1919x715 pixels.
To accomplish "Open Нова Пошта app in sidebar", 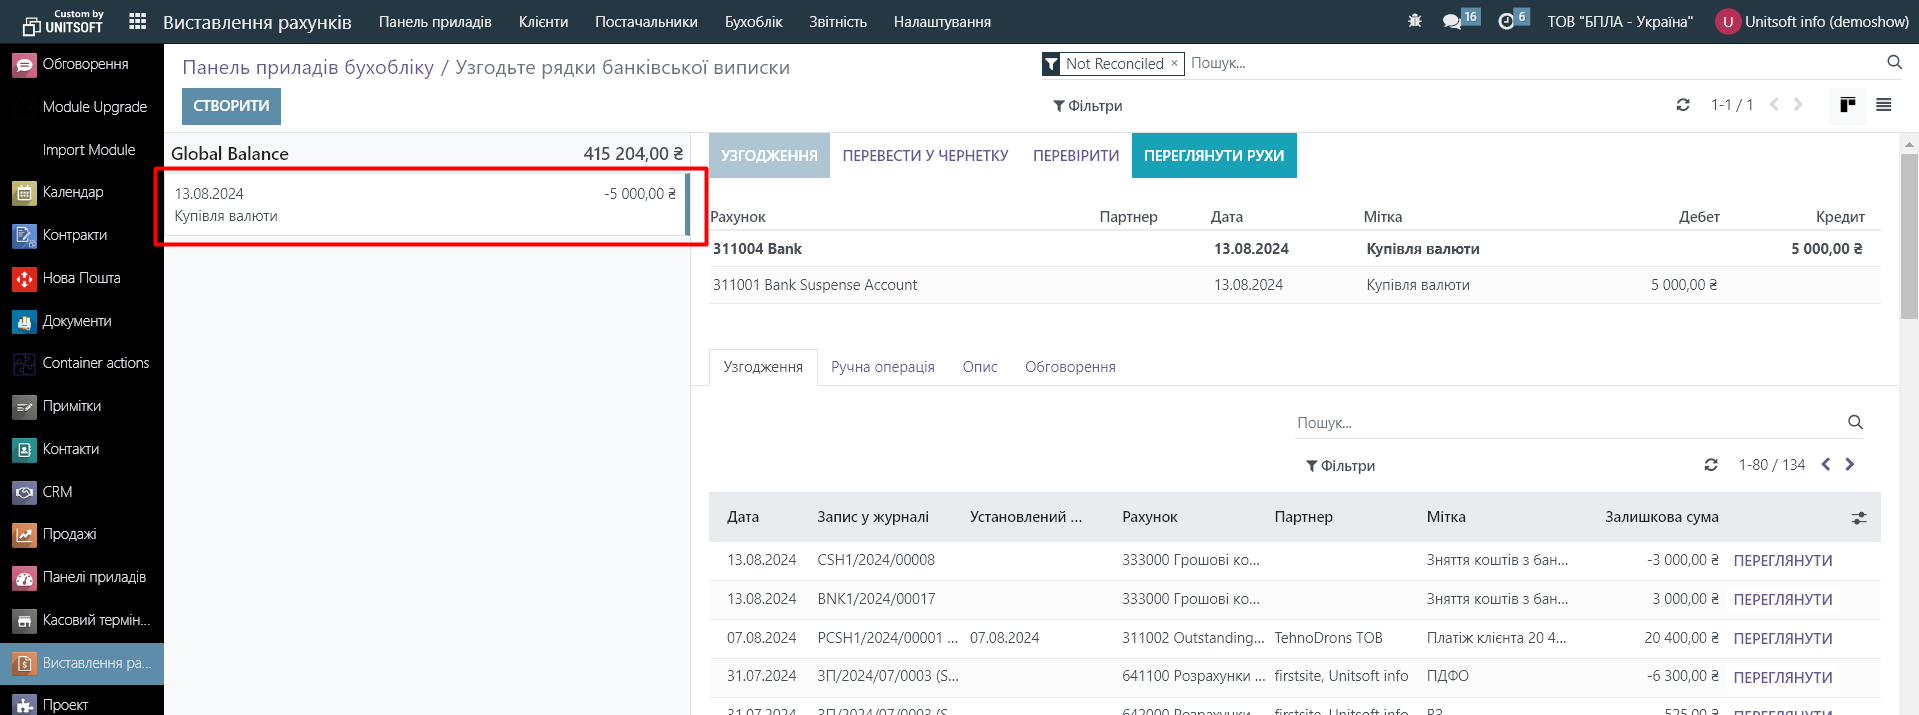I will tap(81, 278).
